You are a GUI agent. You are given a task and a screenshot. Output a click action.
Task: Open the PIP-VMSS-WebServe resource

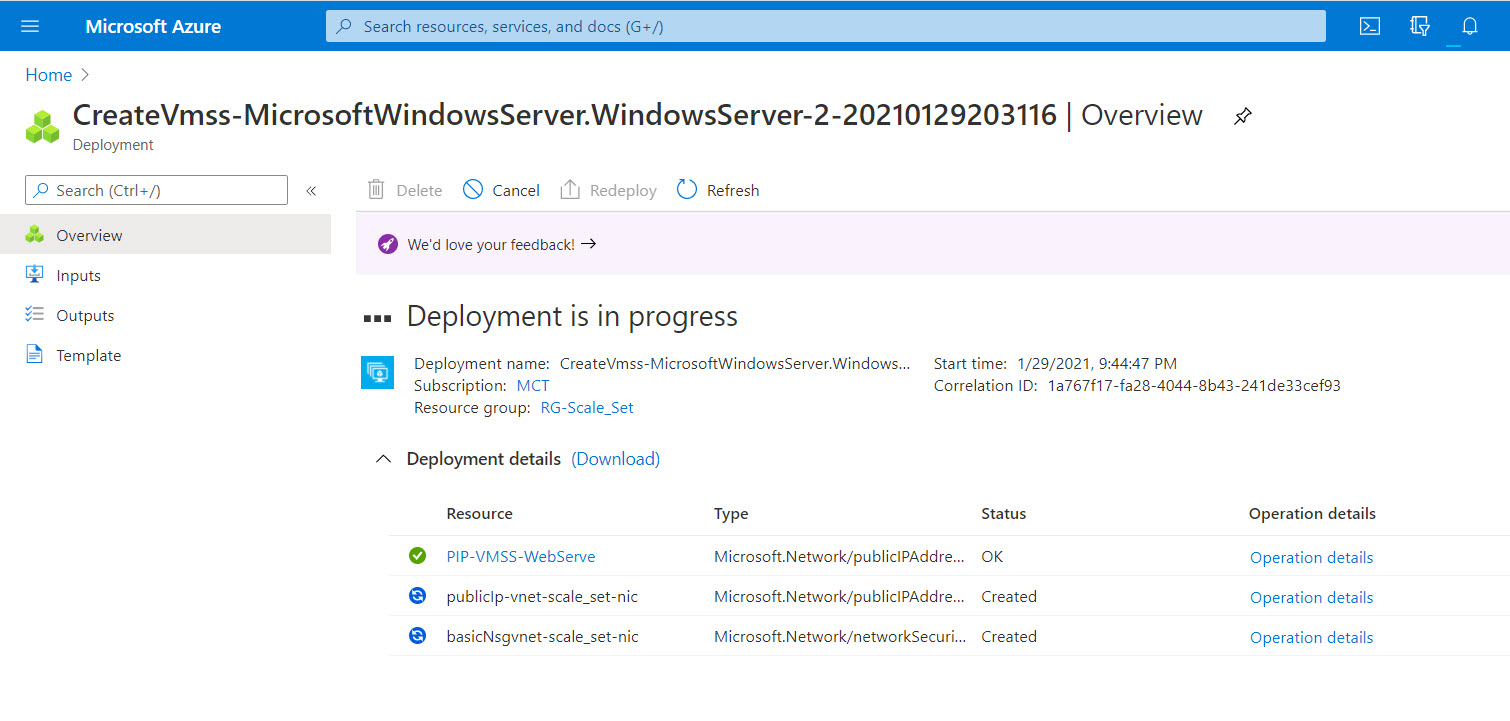point(520,557)
